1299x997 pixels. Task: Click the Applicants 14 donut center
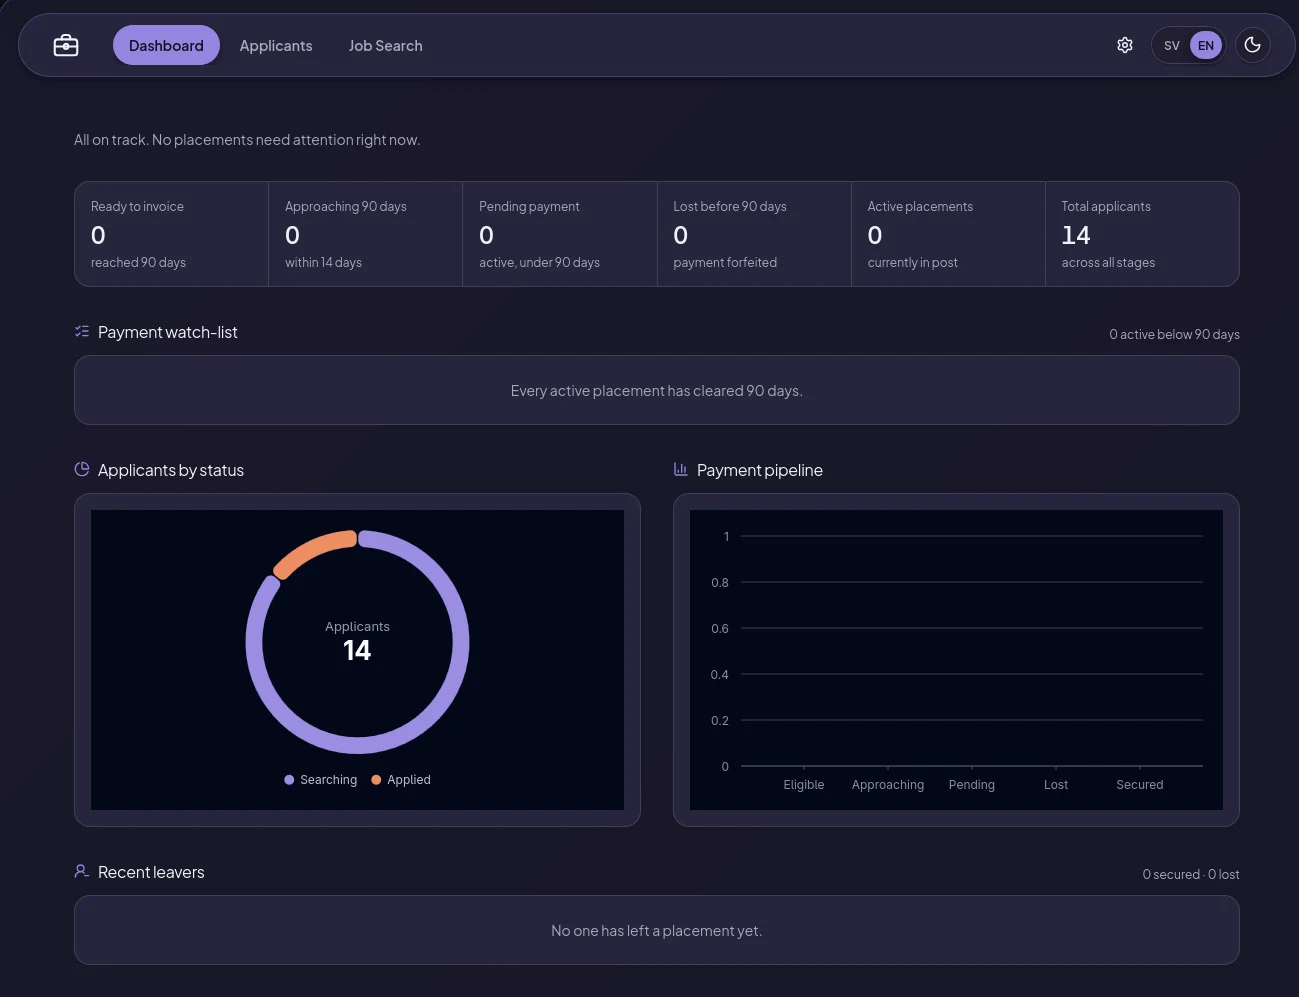(357, 641)
